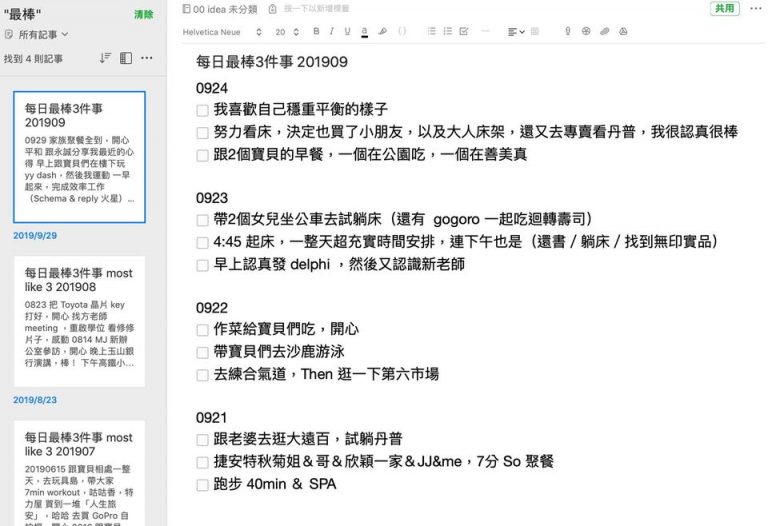This screenshot has height=526, width=768.
Task: Open the 所有記事 scope dropdown
Action: point(36,35)
